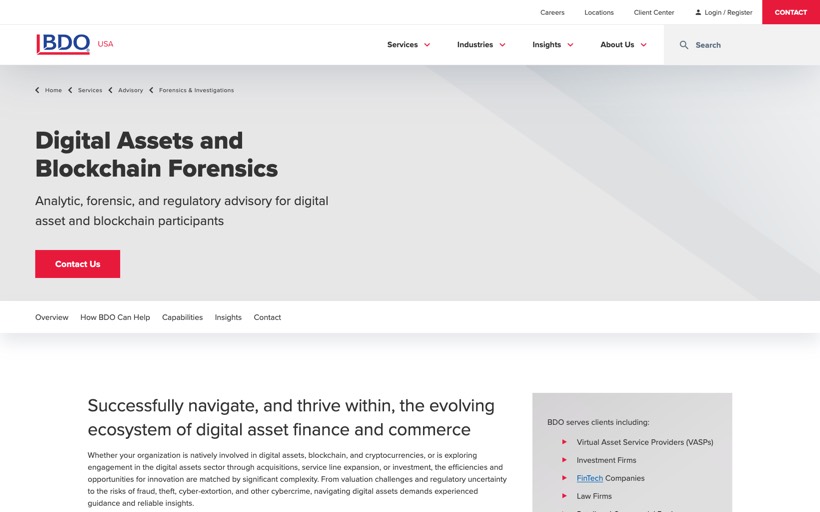Click the Login user silhouette icon
Viewport: 820px width, 512px height.
(x=698, y=12)
